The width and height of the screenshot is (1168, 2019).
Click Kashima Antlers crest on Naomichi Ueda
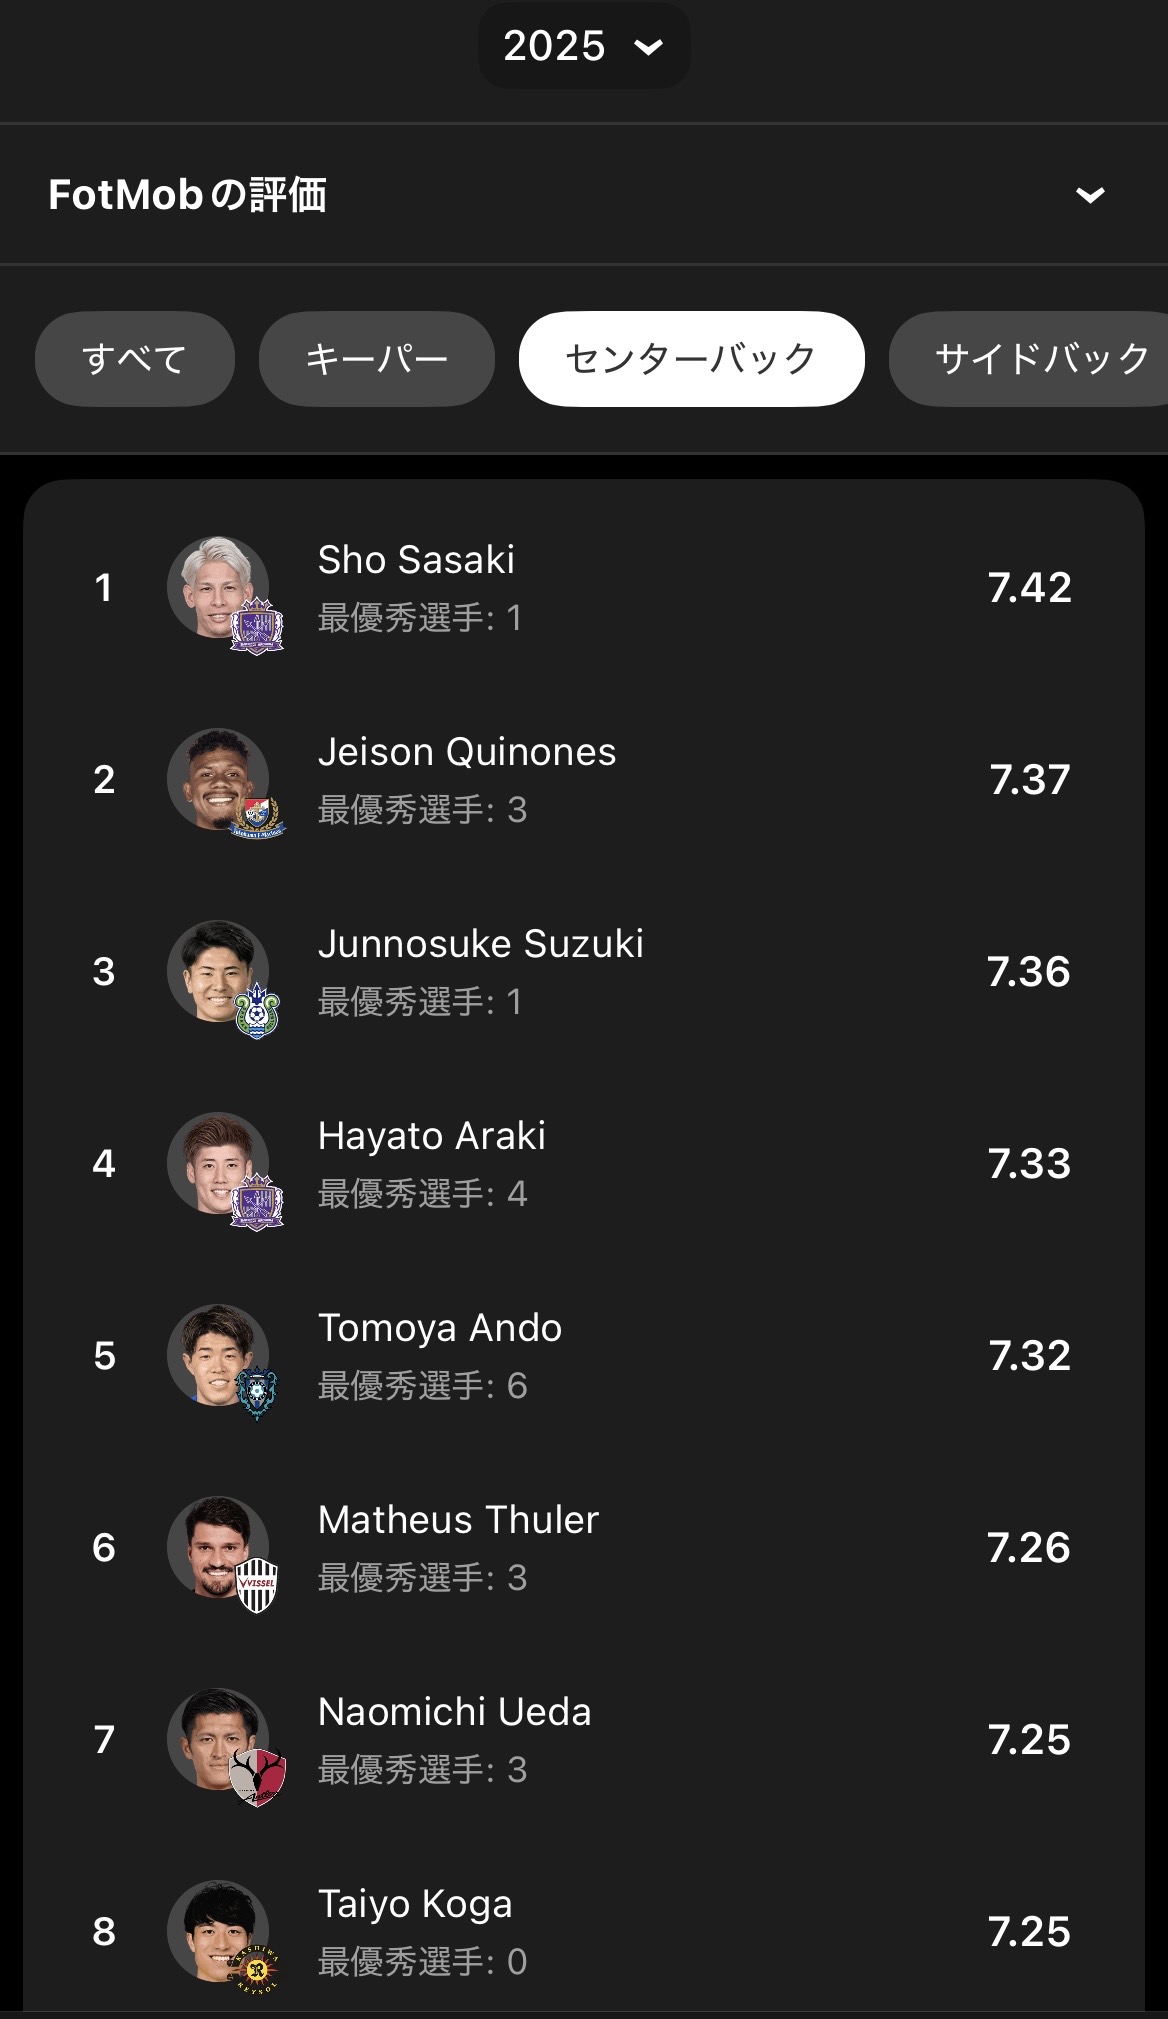coord(257,1777)
